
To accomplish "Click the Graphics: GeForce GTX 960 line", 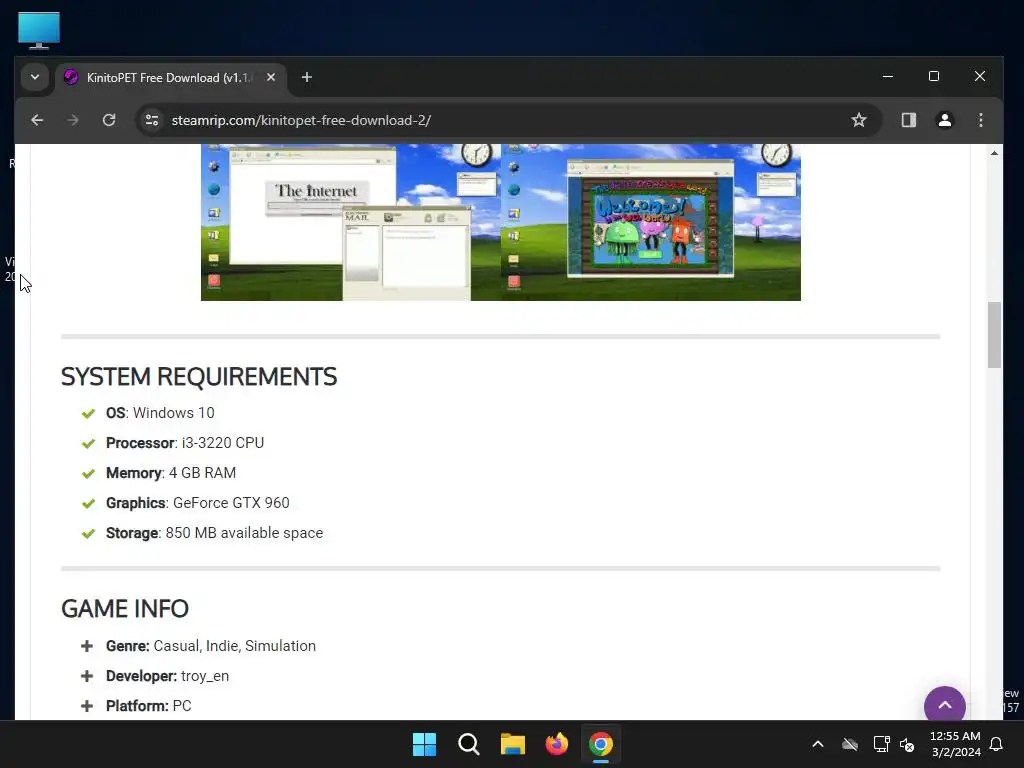I will point(198,503).
